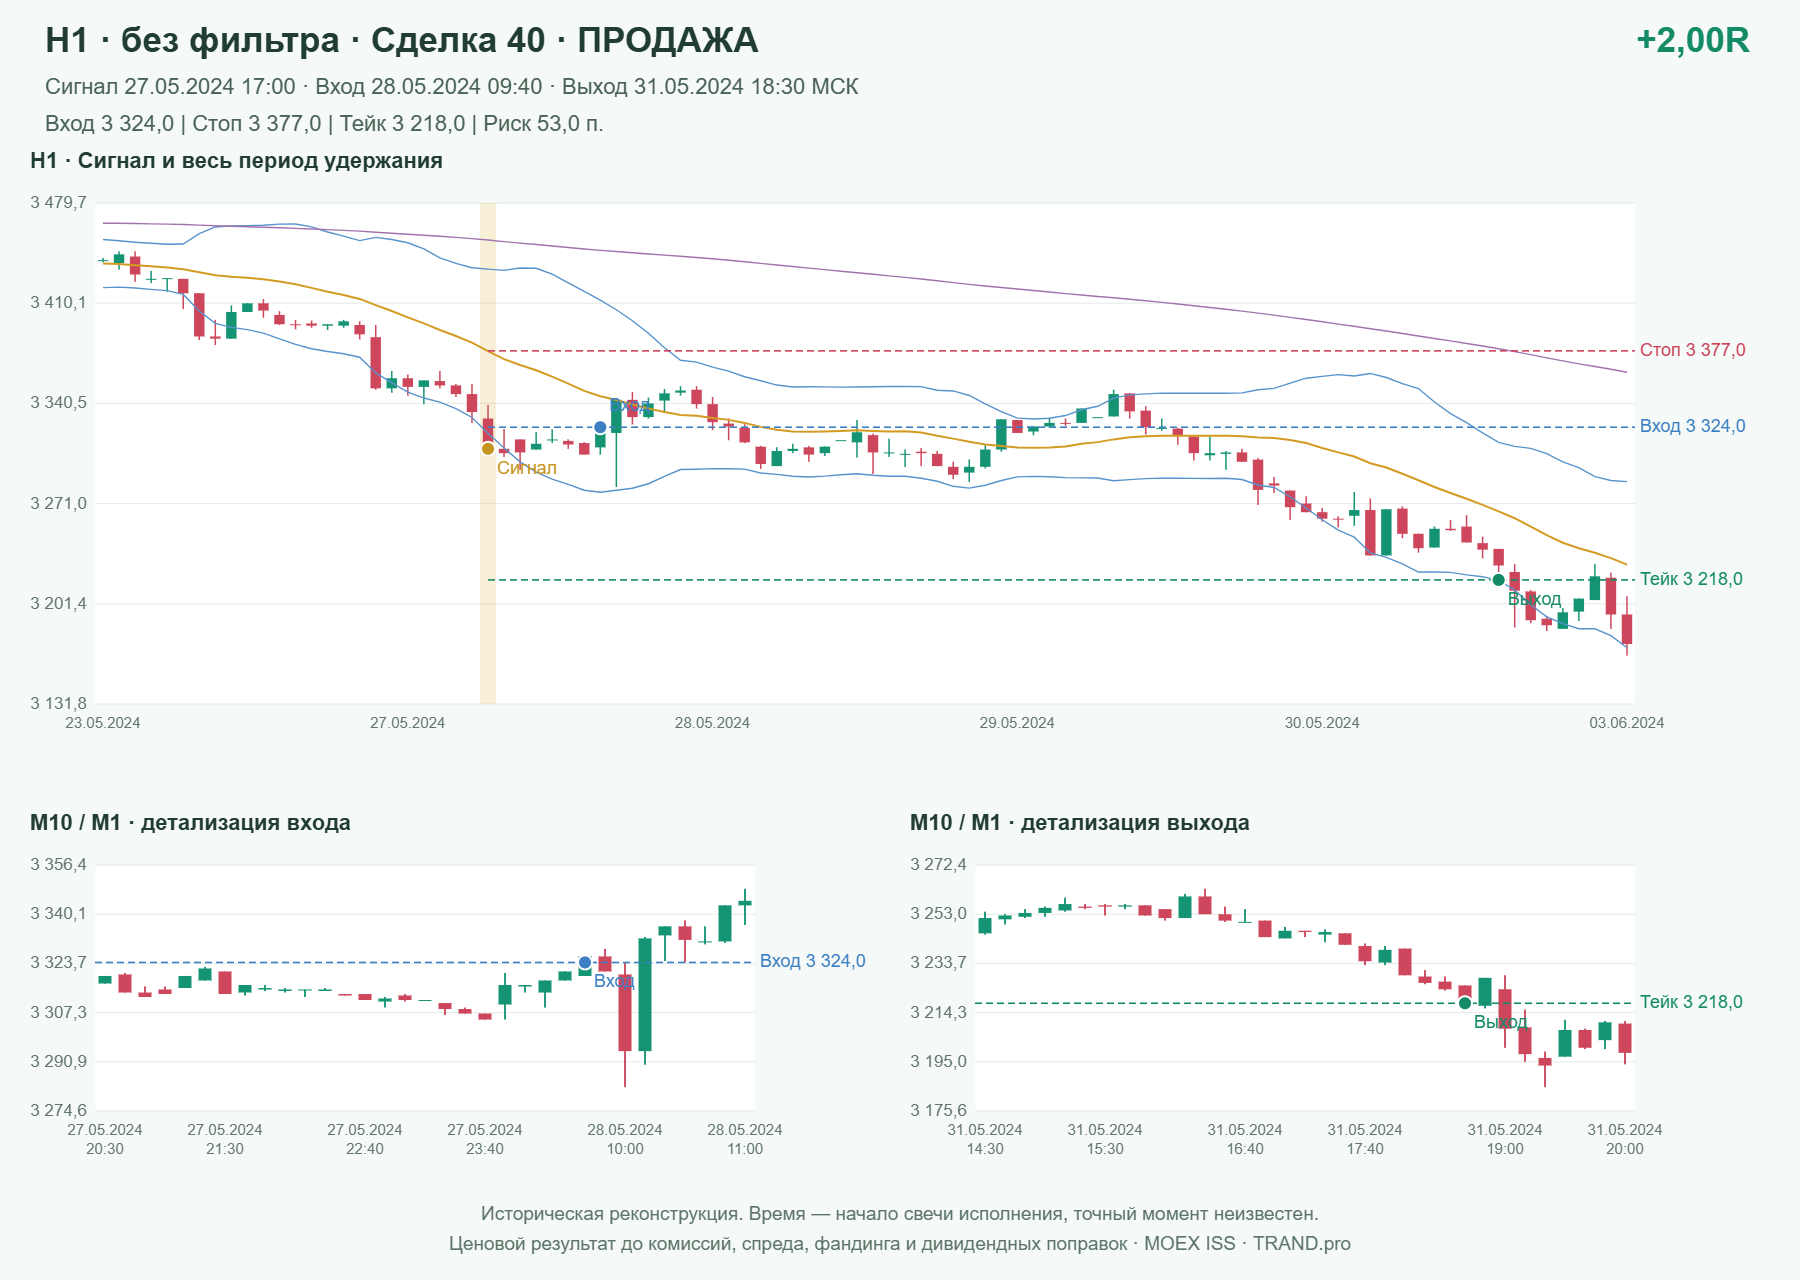Select the 3 340,5 price axis label

click(x=58, y=403)
